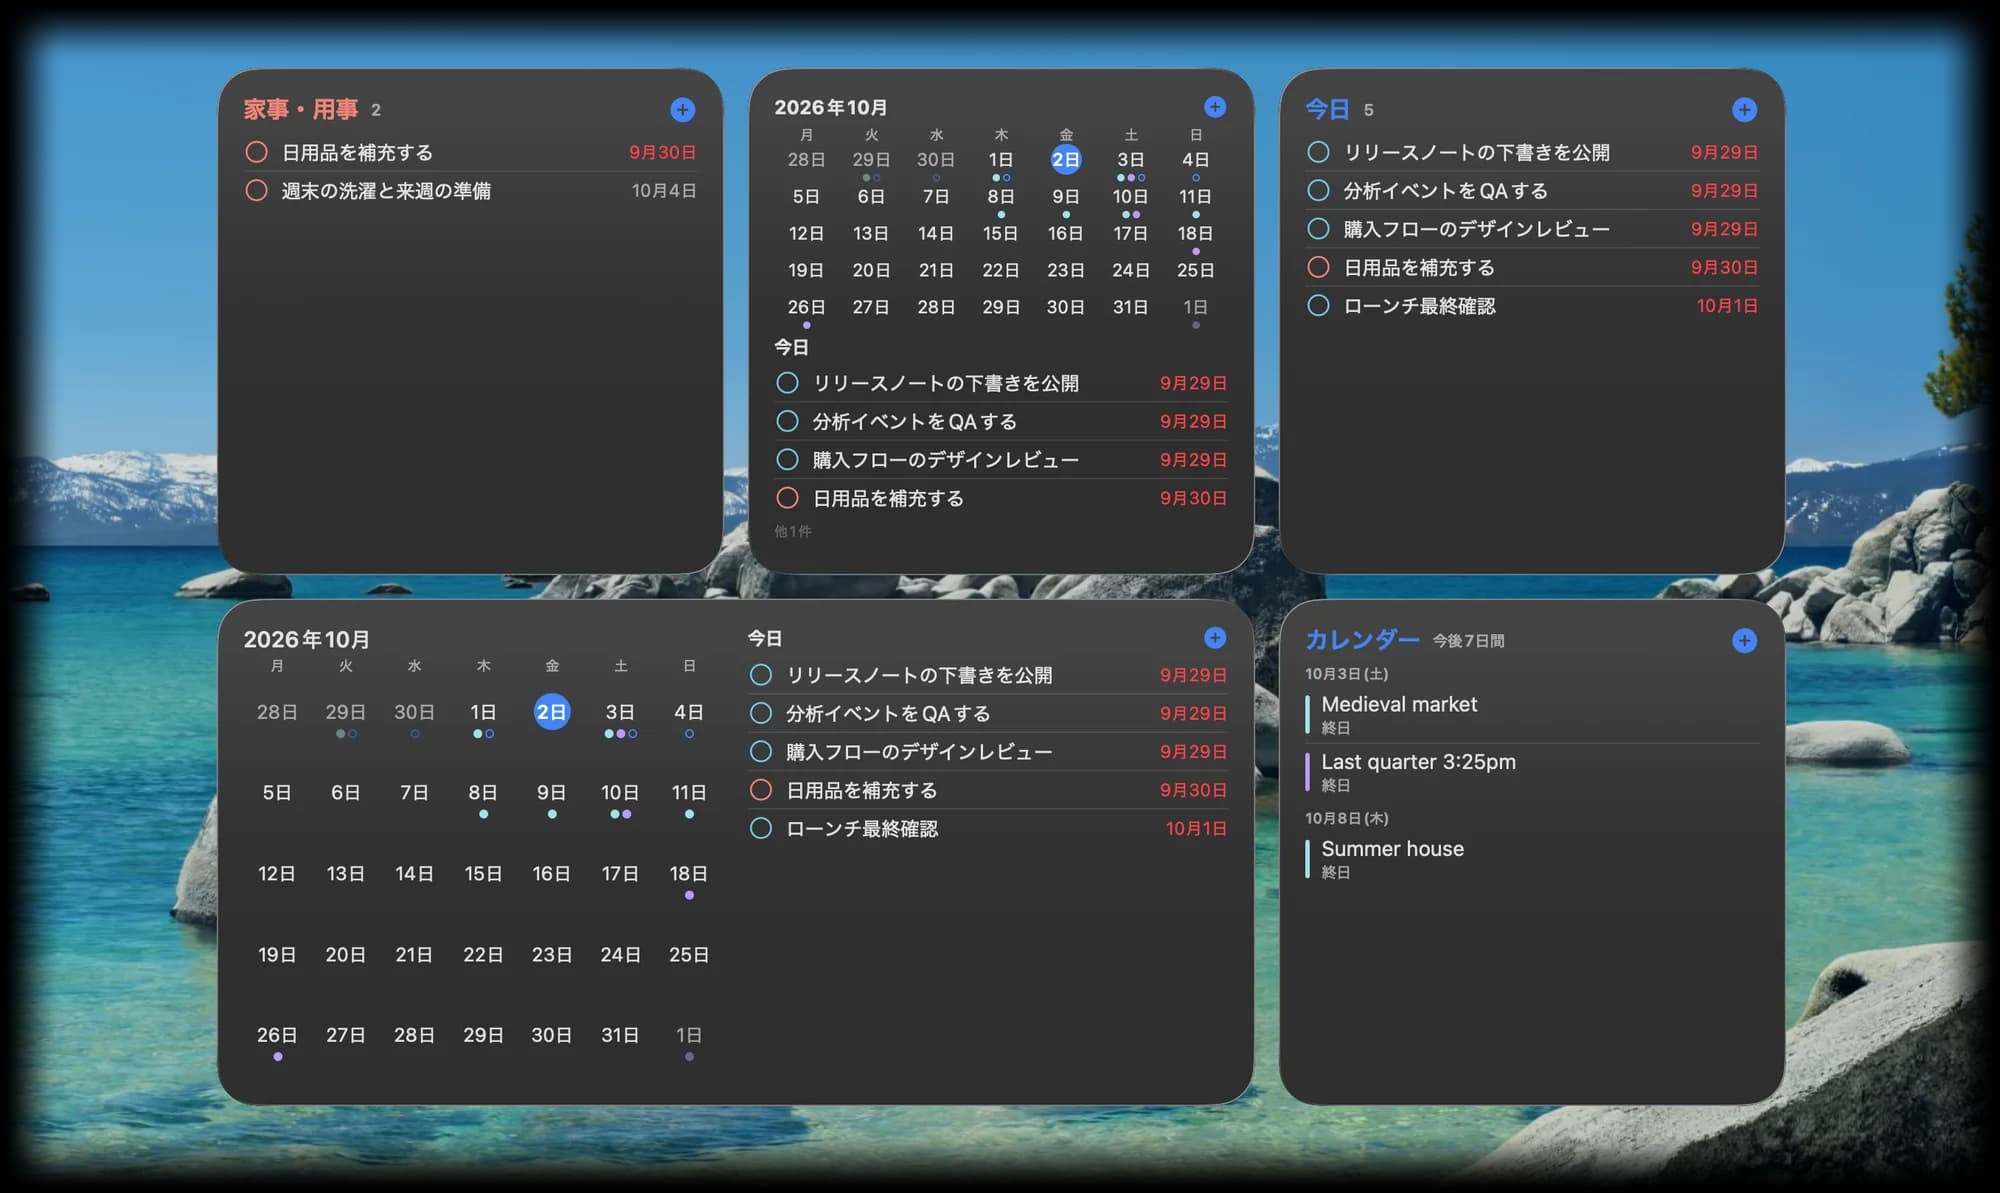This screenshot has width=2000, height=1193.
Task: Select 10日 in the large calendar
Action: 620,793
